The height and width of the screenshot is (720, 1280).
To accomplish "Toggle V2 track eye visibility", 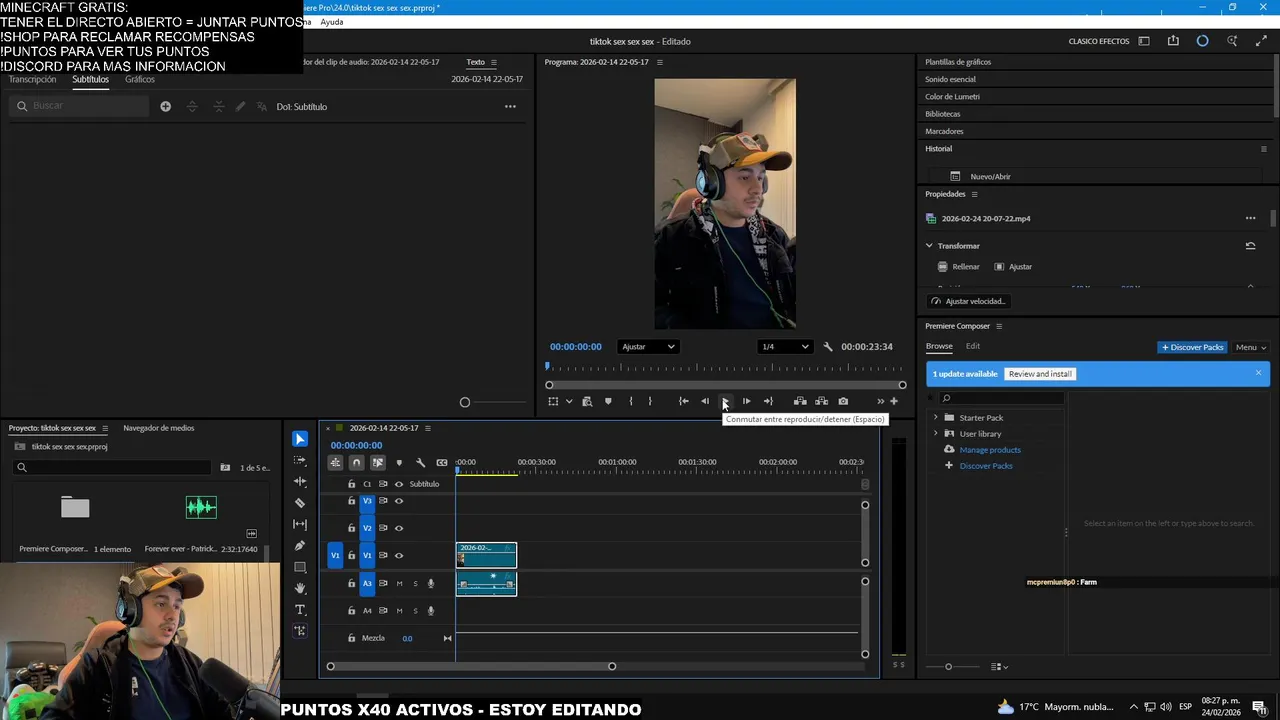I will [399, 528].
